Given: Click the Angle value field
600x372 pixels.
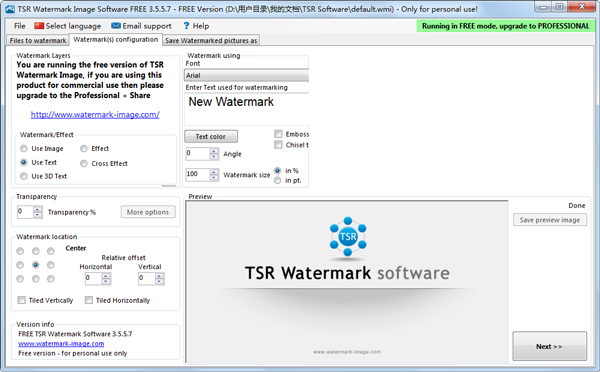Looking at the screenshot, I should [x=197, y=154].
